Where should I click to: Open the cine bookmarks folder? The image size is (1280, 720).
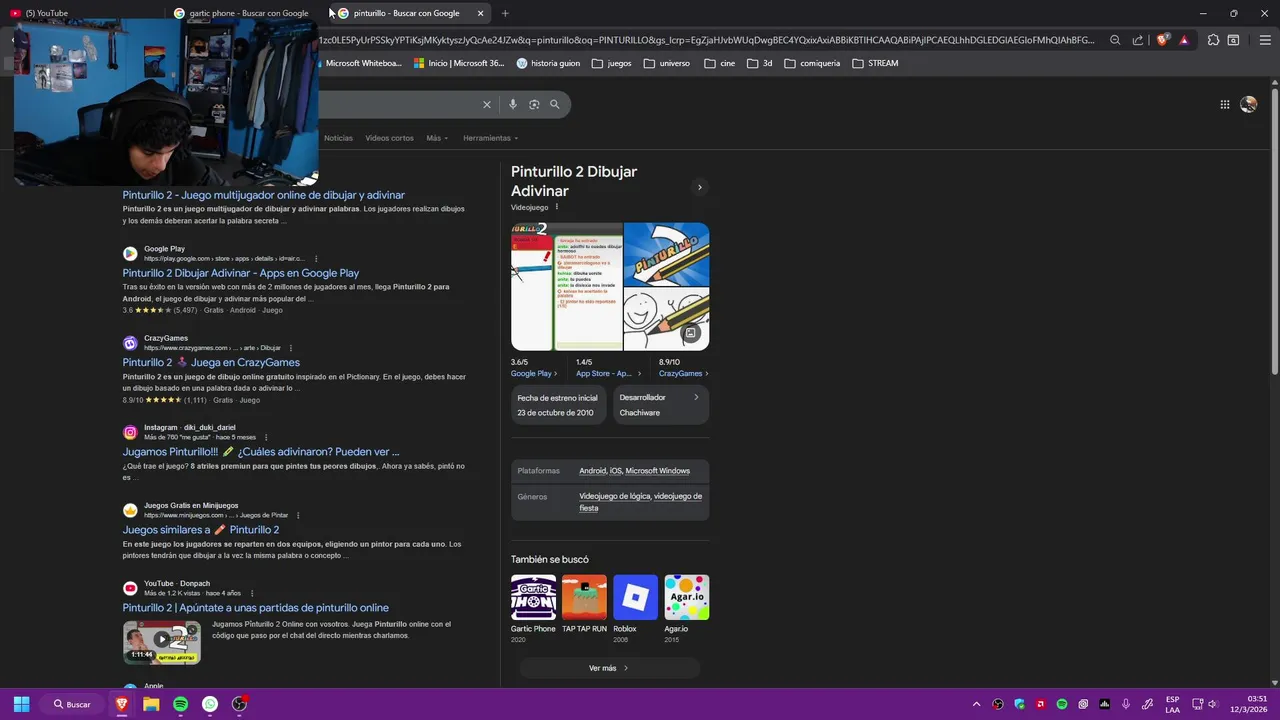719,63
